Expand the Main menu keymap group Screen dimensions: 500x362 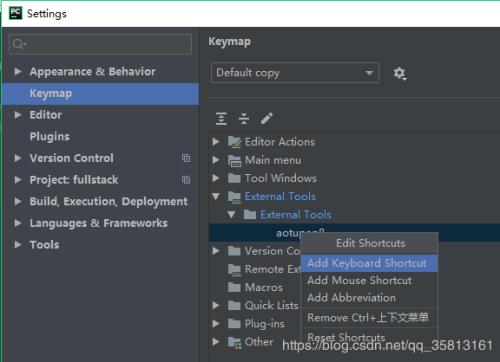(x=216, y=160)
